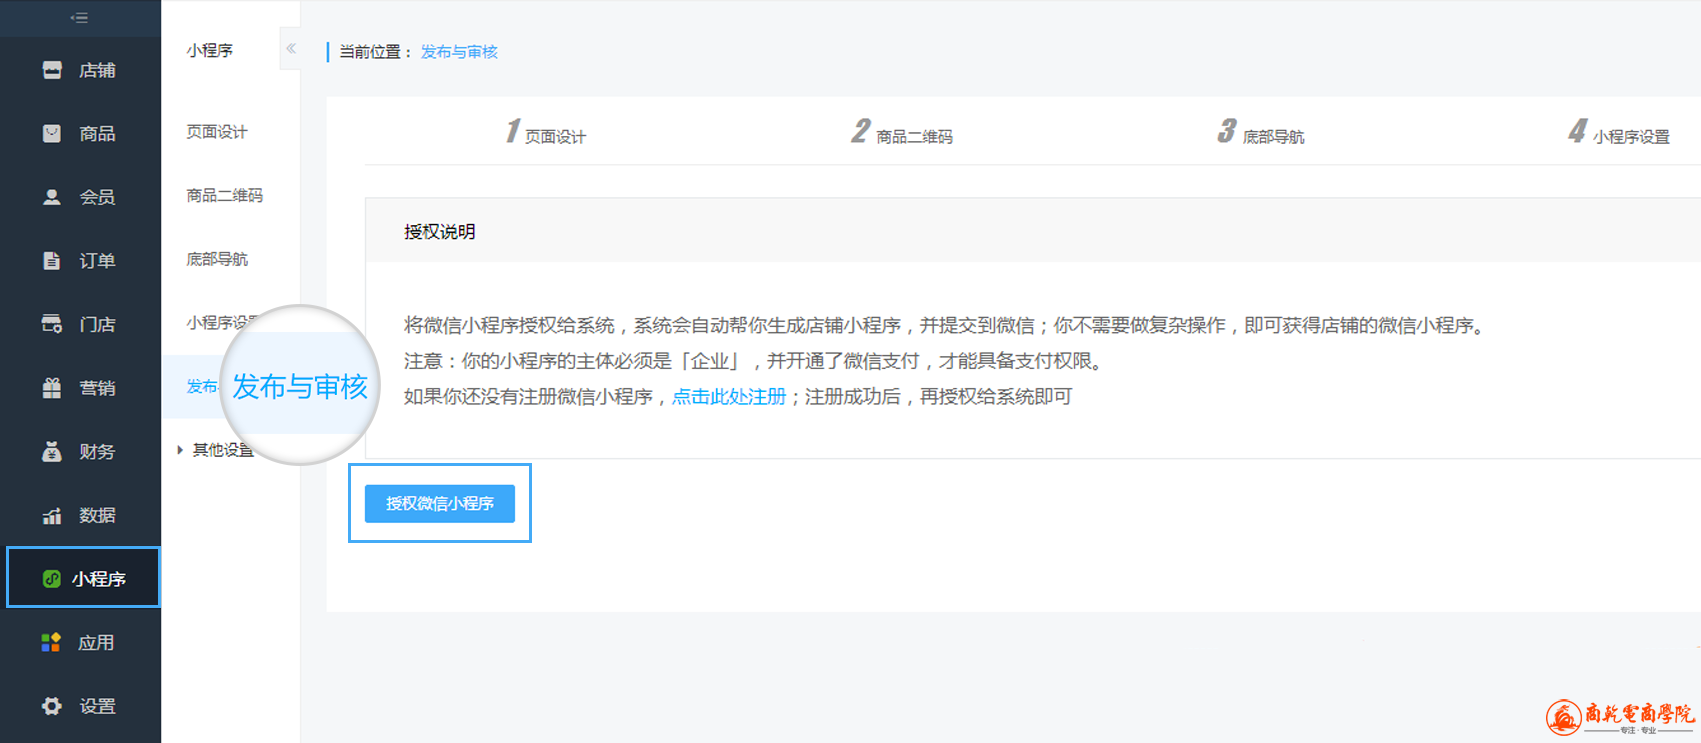
Task: Click the green 小程序 icon
Action: coord(52,579)
